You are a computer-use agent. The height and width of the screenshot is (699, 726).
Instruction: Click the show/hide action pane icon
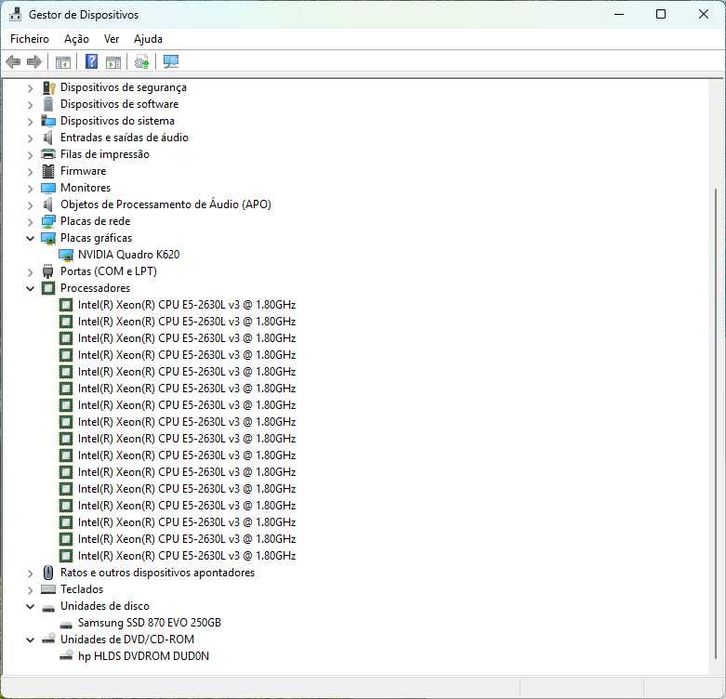point(113,62)
